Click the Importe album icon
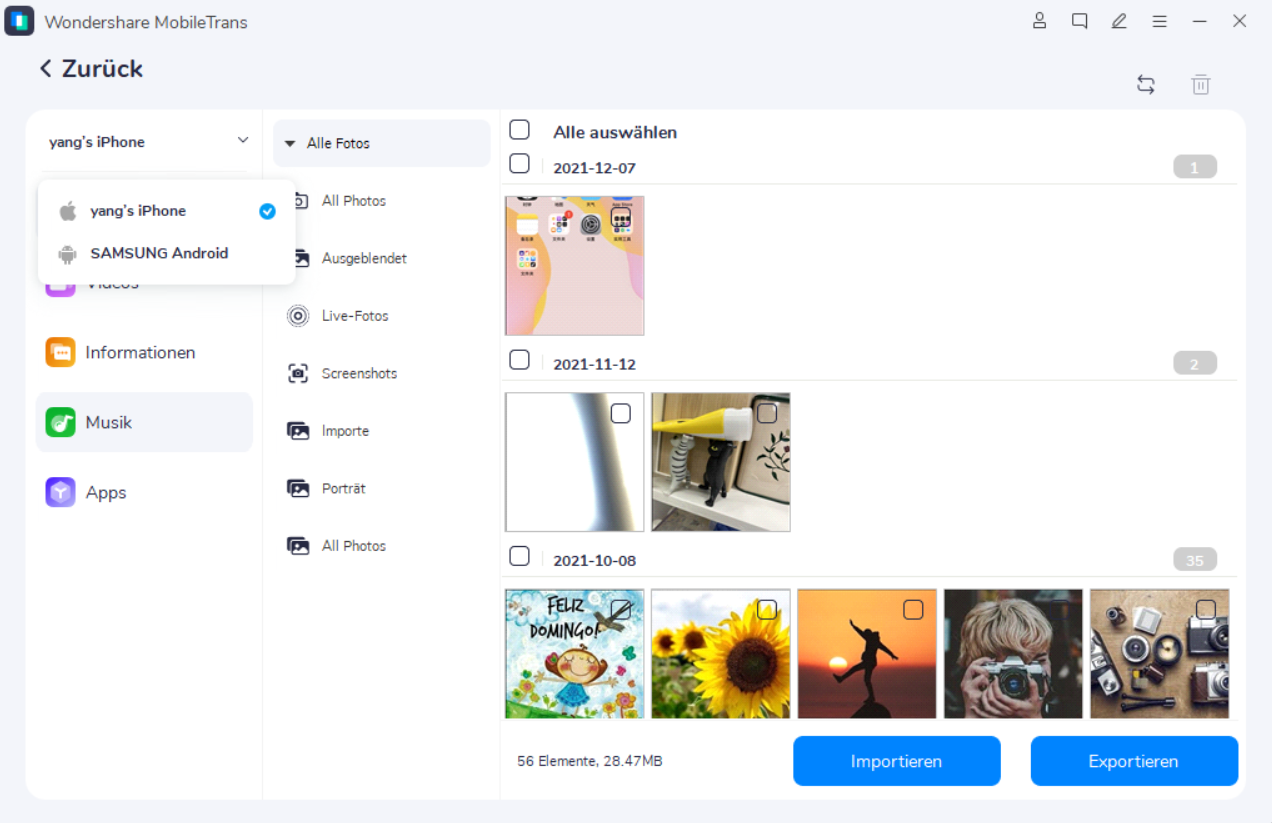The image size is (1272, 823). tap(298, 431)
